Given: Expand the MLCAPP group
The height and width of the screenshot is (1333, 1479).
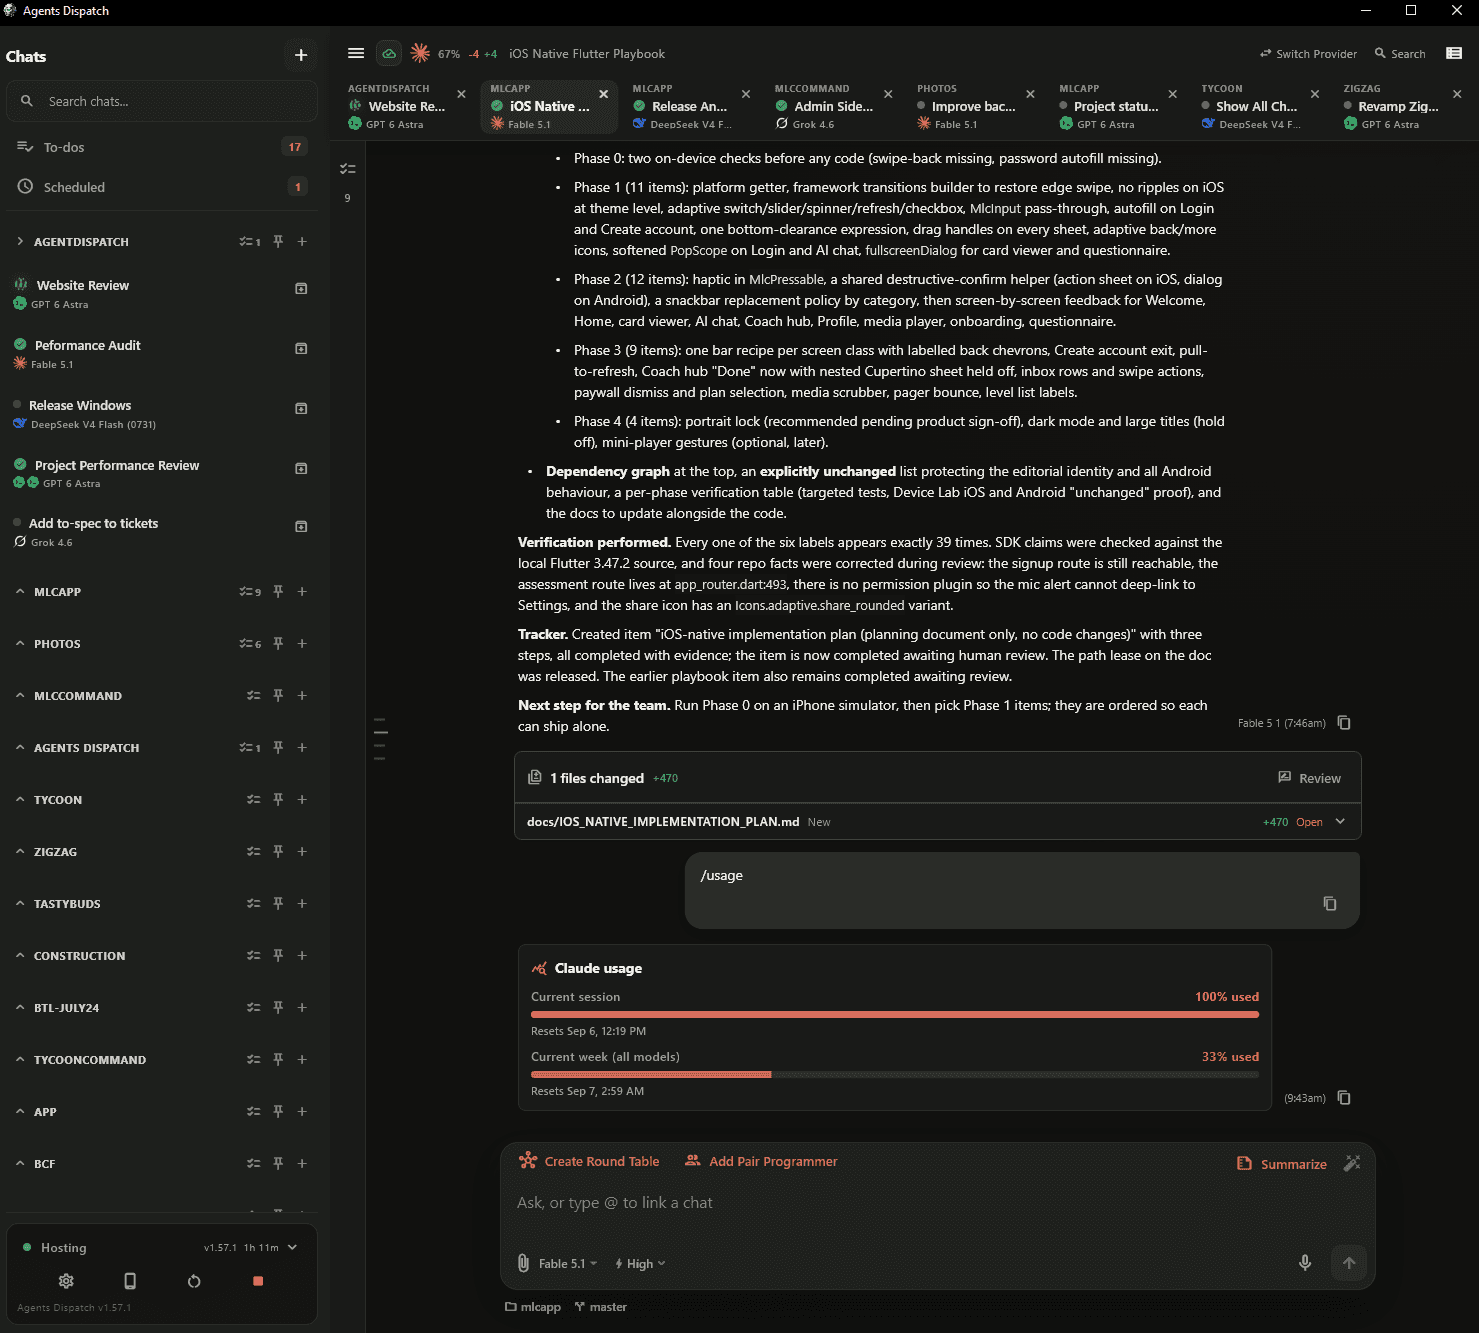Looking at the screenshot, I should tap(20, 592).
